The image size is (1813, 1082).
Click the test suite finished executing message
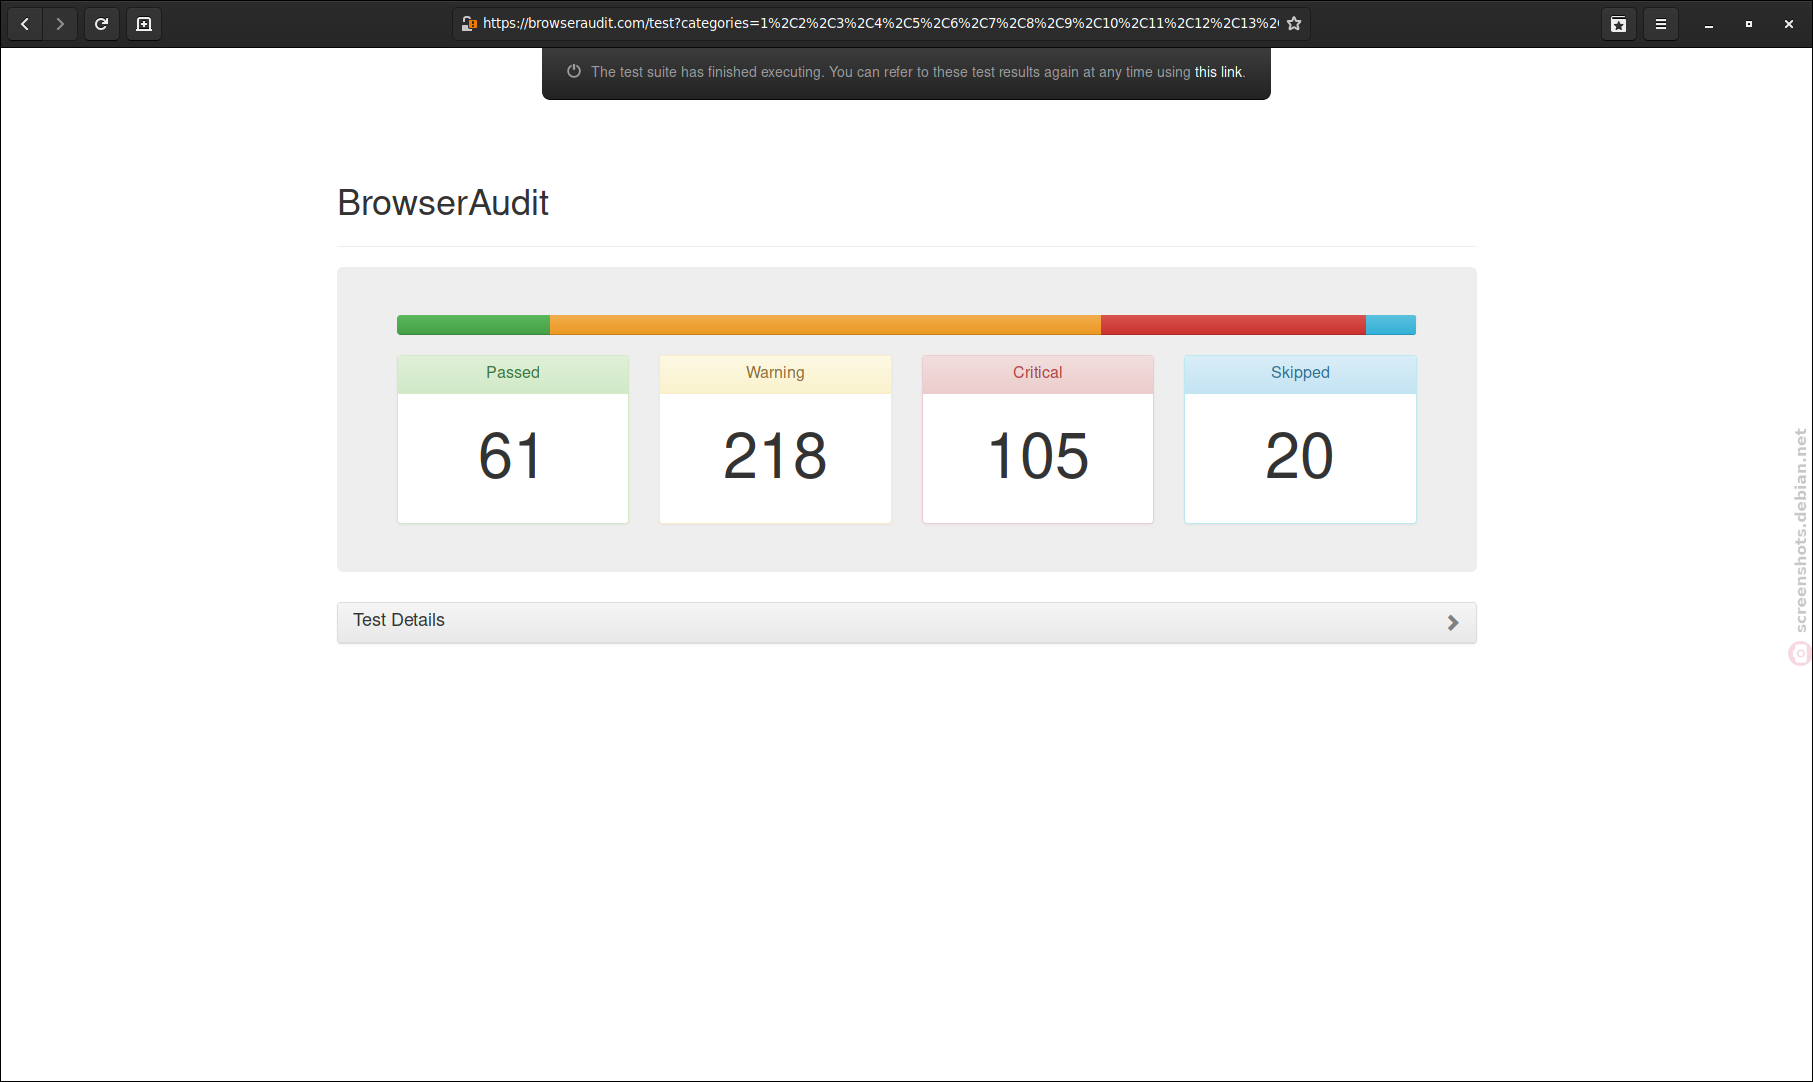[918, 72]
